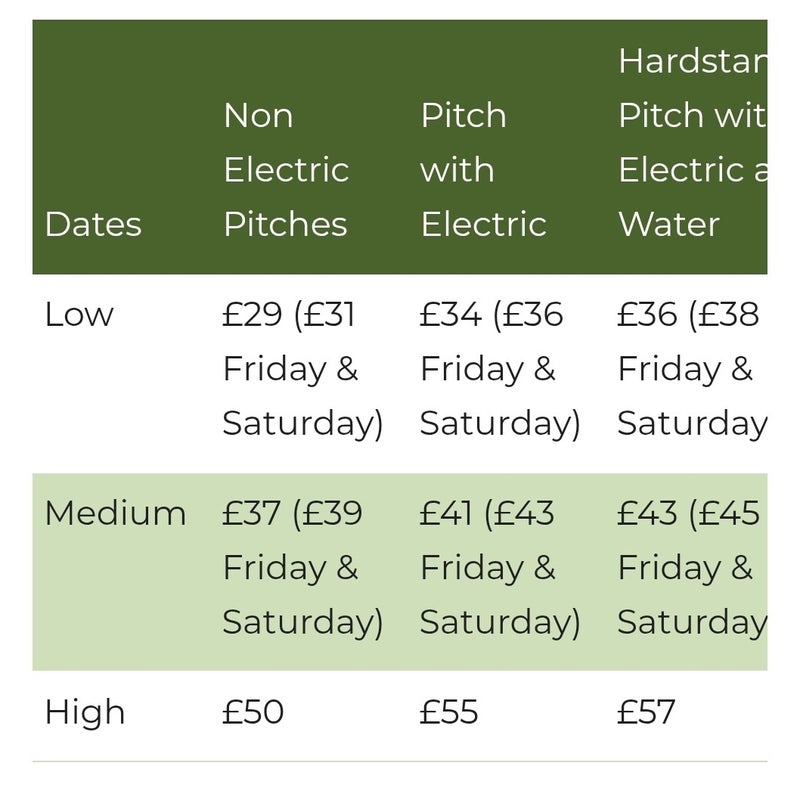Click the £50 High season price
Viewport: 800px width, 800px height.
coord(253,713)
